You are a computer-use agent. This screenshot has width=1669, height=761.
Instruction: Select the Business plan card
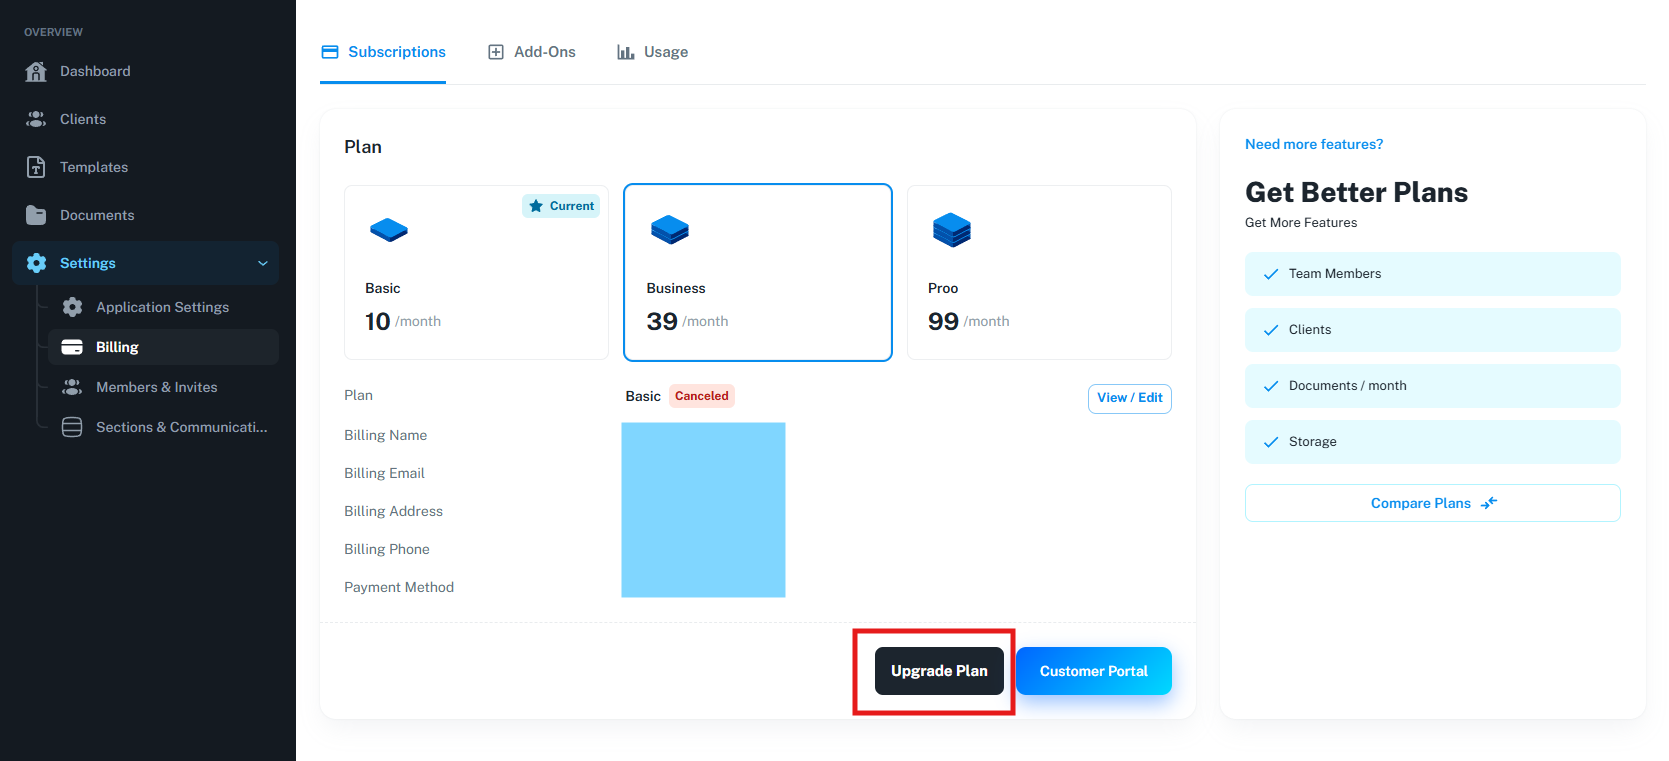pos(757,272)
